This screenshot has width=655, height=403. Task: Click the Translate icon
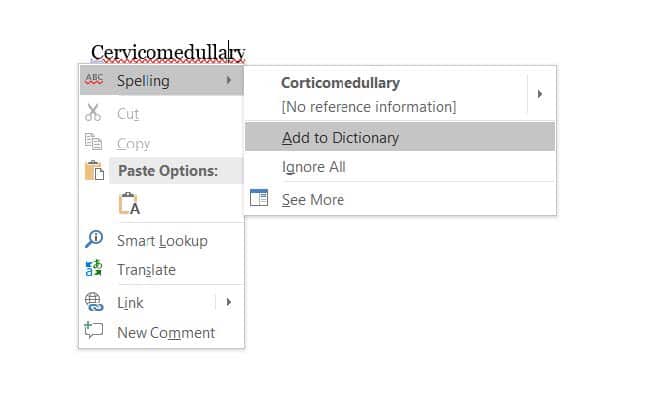click(x=94, y=268)
